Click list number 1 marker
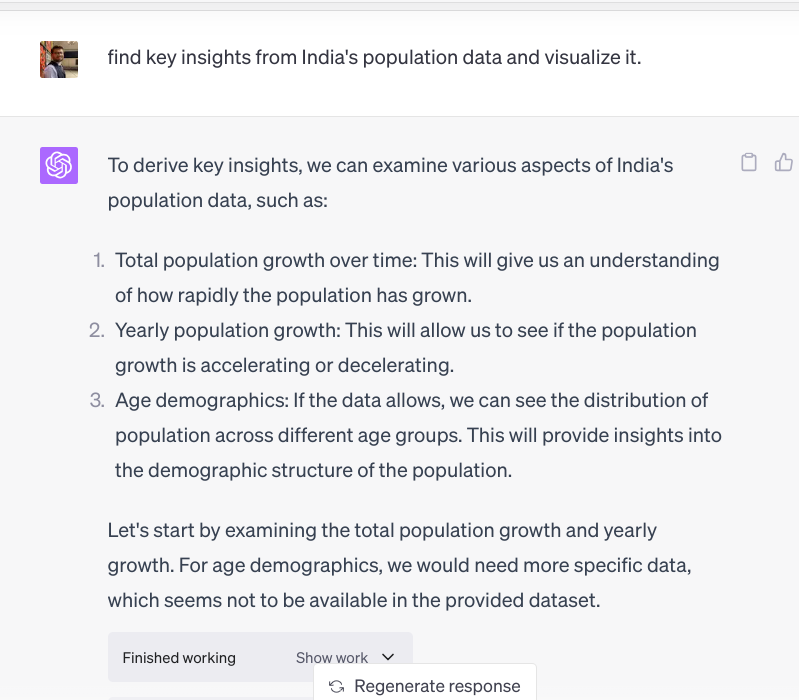This screenshot has width=799, height=700. pyautogui.click(x=98, y=261)
